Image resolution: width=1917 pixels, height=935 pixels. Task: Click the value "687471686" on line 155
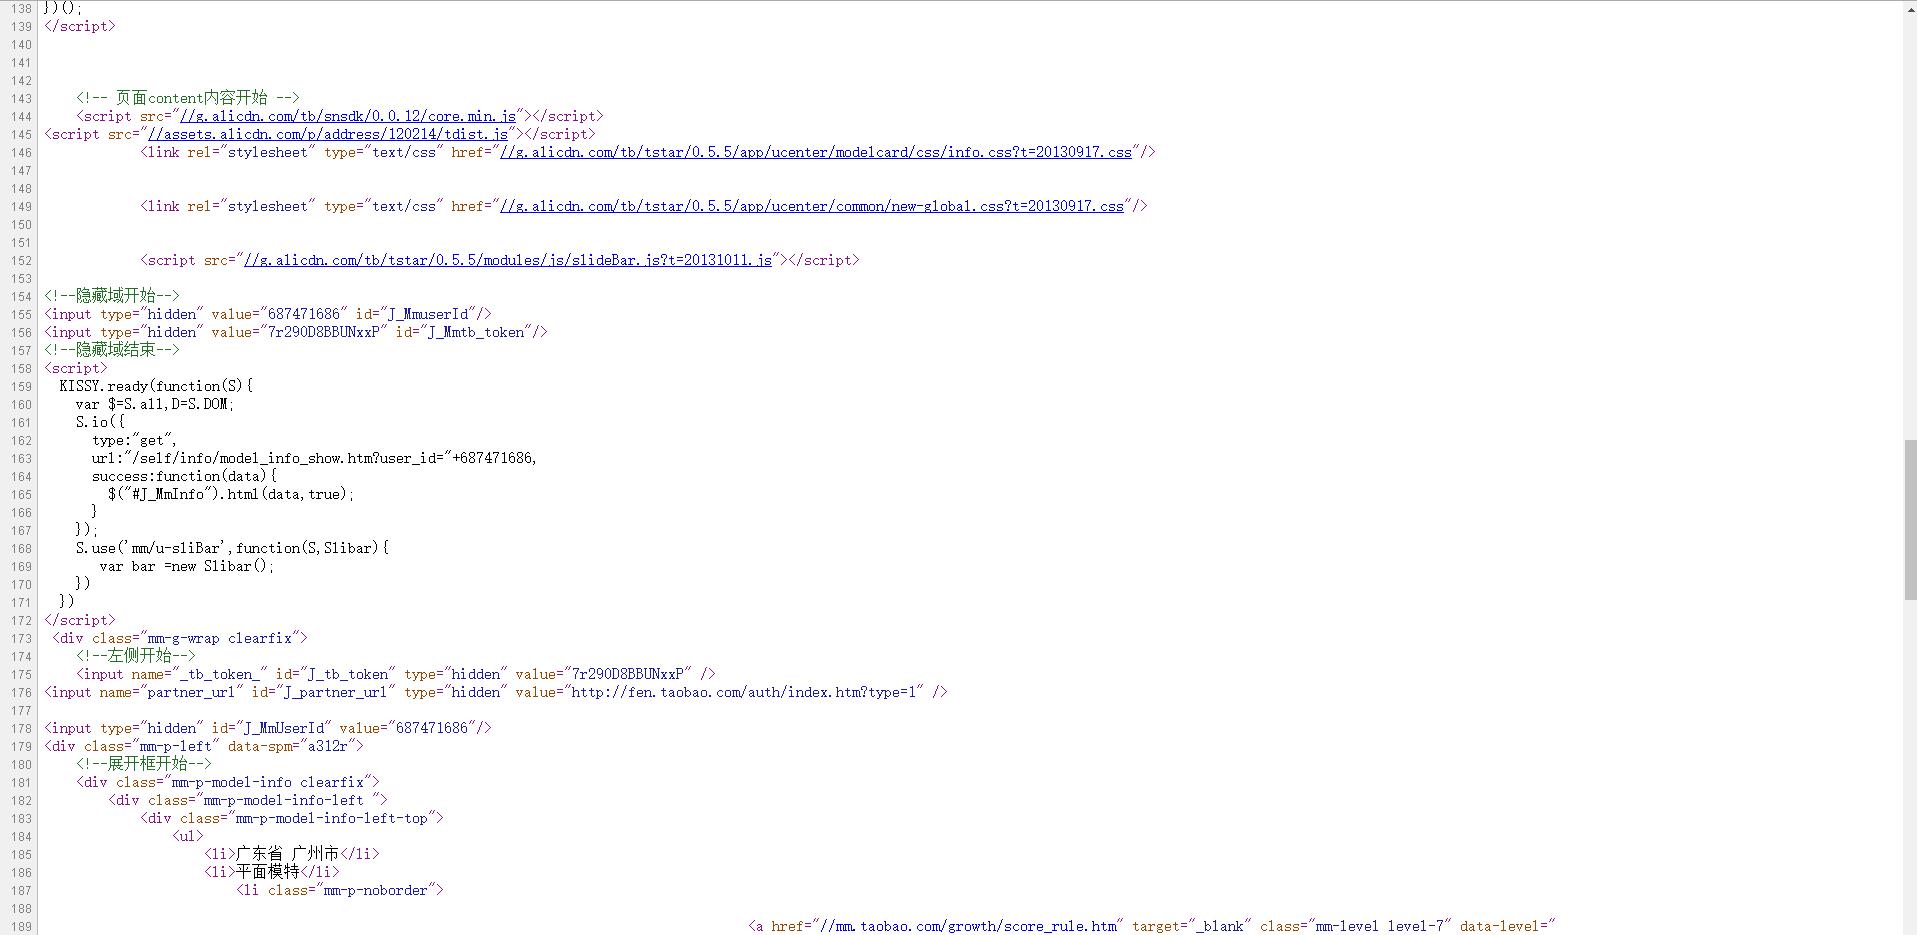304,314
